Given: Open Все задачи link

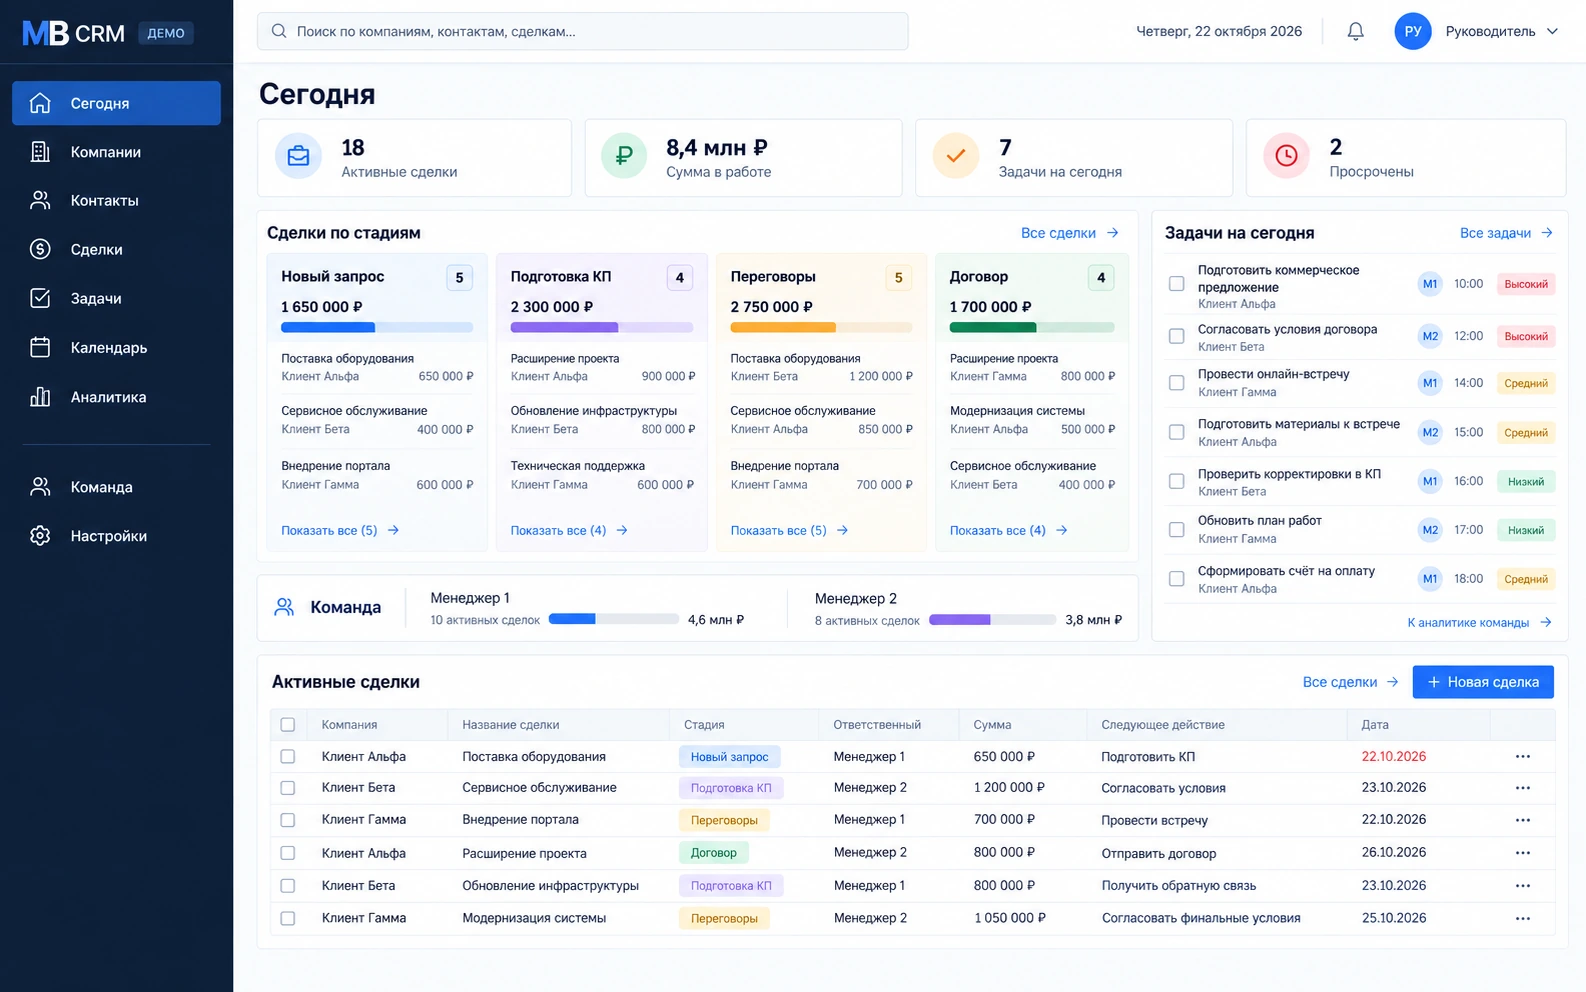Looking at the screenshot, I should point(1506,233).
